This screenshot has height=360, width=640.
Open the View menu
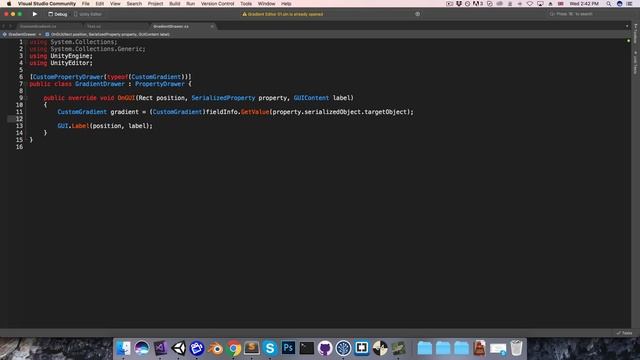115,4
